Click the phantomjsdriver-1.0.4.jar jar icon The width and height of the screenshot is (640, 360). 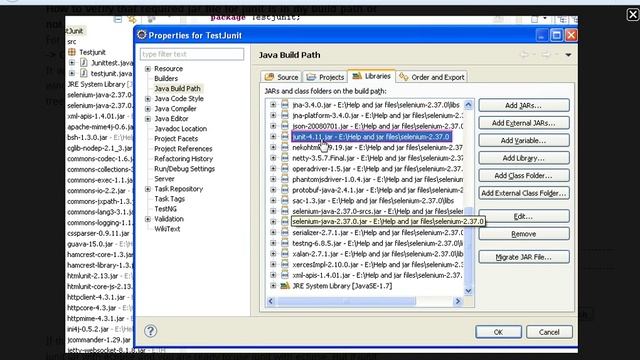pos(284,179)
